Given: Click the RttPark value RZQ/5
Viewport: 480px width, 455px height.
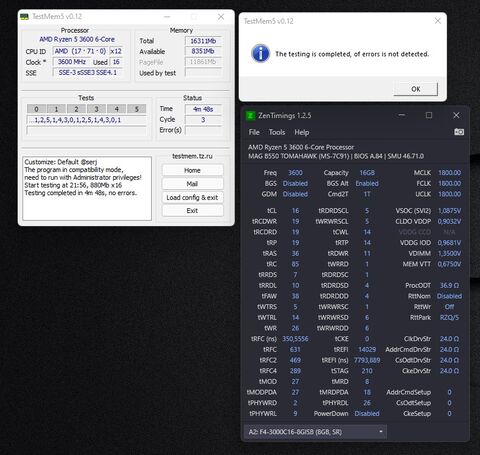Looking at the screenshot, I should (449, 317).
